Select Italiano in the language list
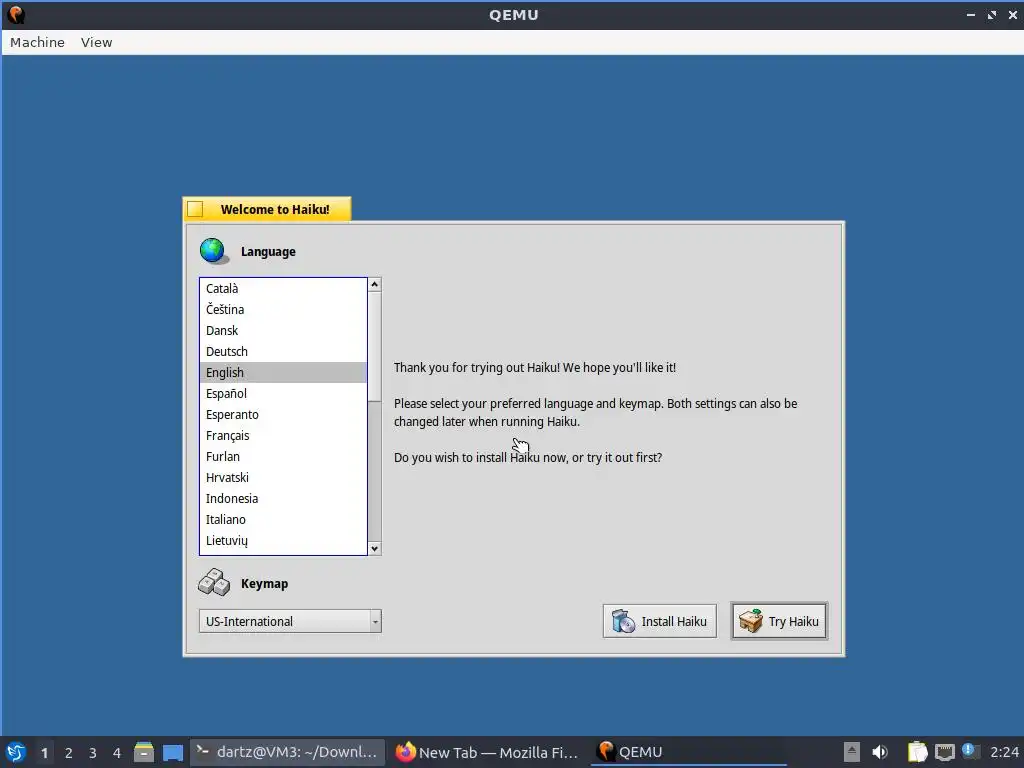Screen dimensions: 1024x768 [x=283, y=519]
